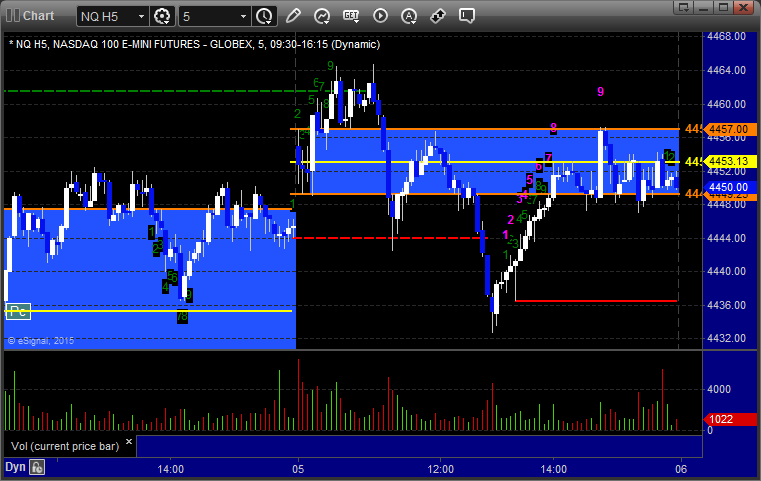Open the alerts 'A' circle menu
The image size is (761, 481).
(409, 16)
